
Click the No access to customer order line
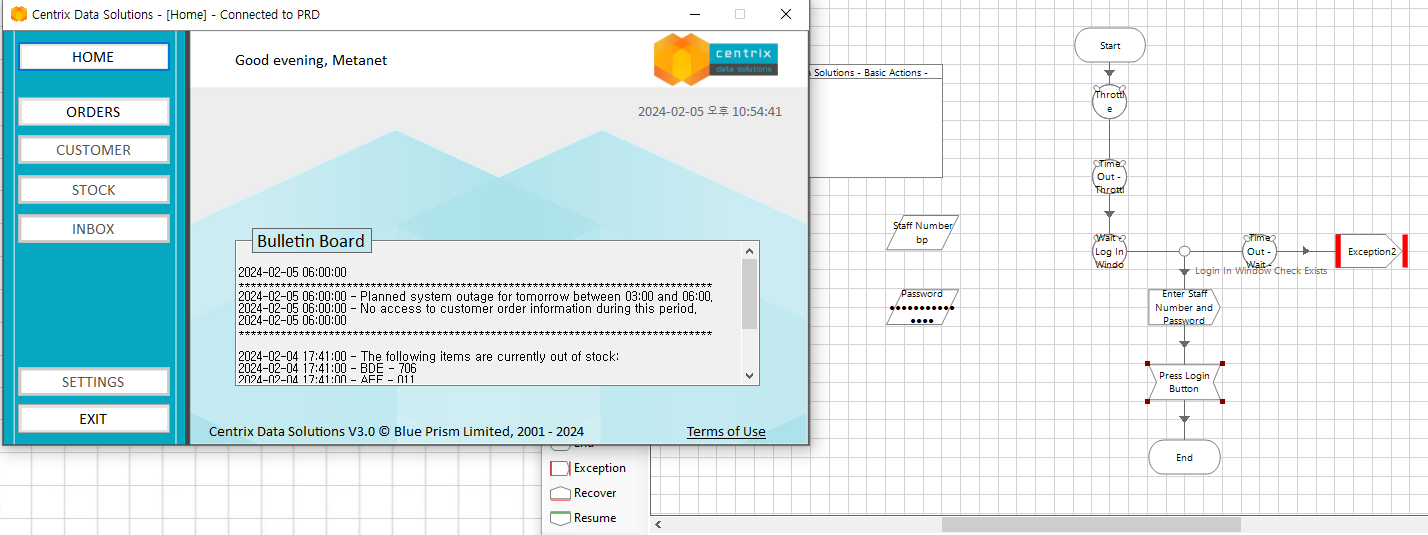pyautogui.click(x=467, y=308)
